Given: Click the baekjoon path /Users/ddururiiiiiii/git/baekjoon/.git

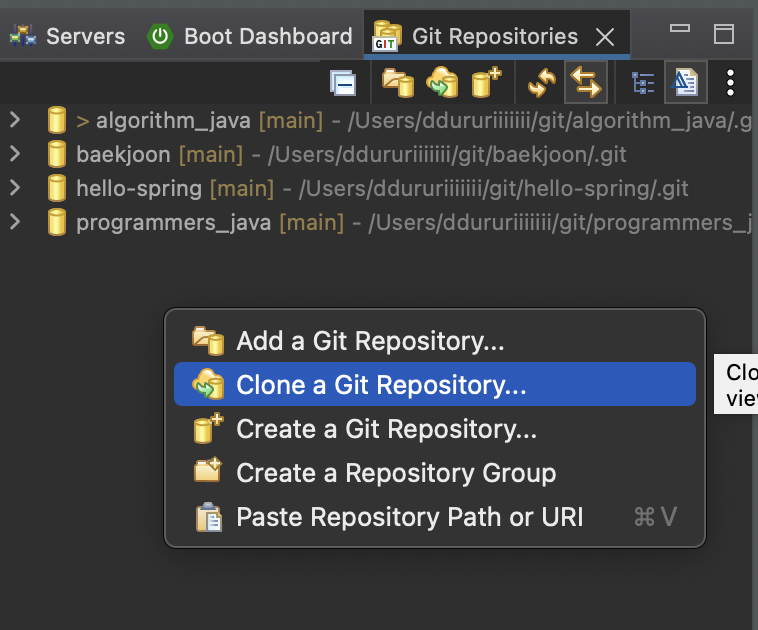Looking at the screenshot, I should click(447, 155).
